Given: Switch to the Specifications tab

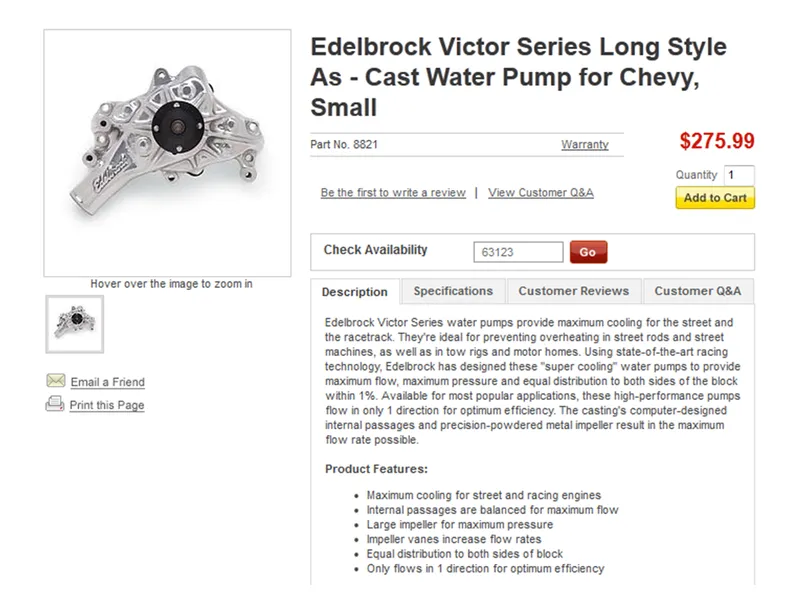Looking at the screenshot, I should (x=453, y=291).
